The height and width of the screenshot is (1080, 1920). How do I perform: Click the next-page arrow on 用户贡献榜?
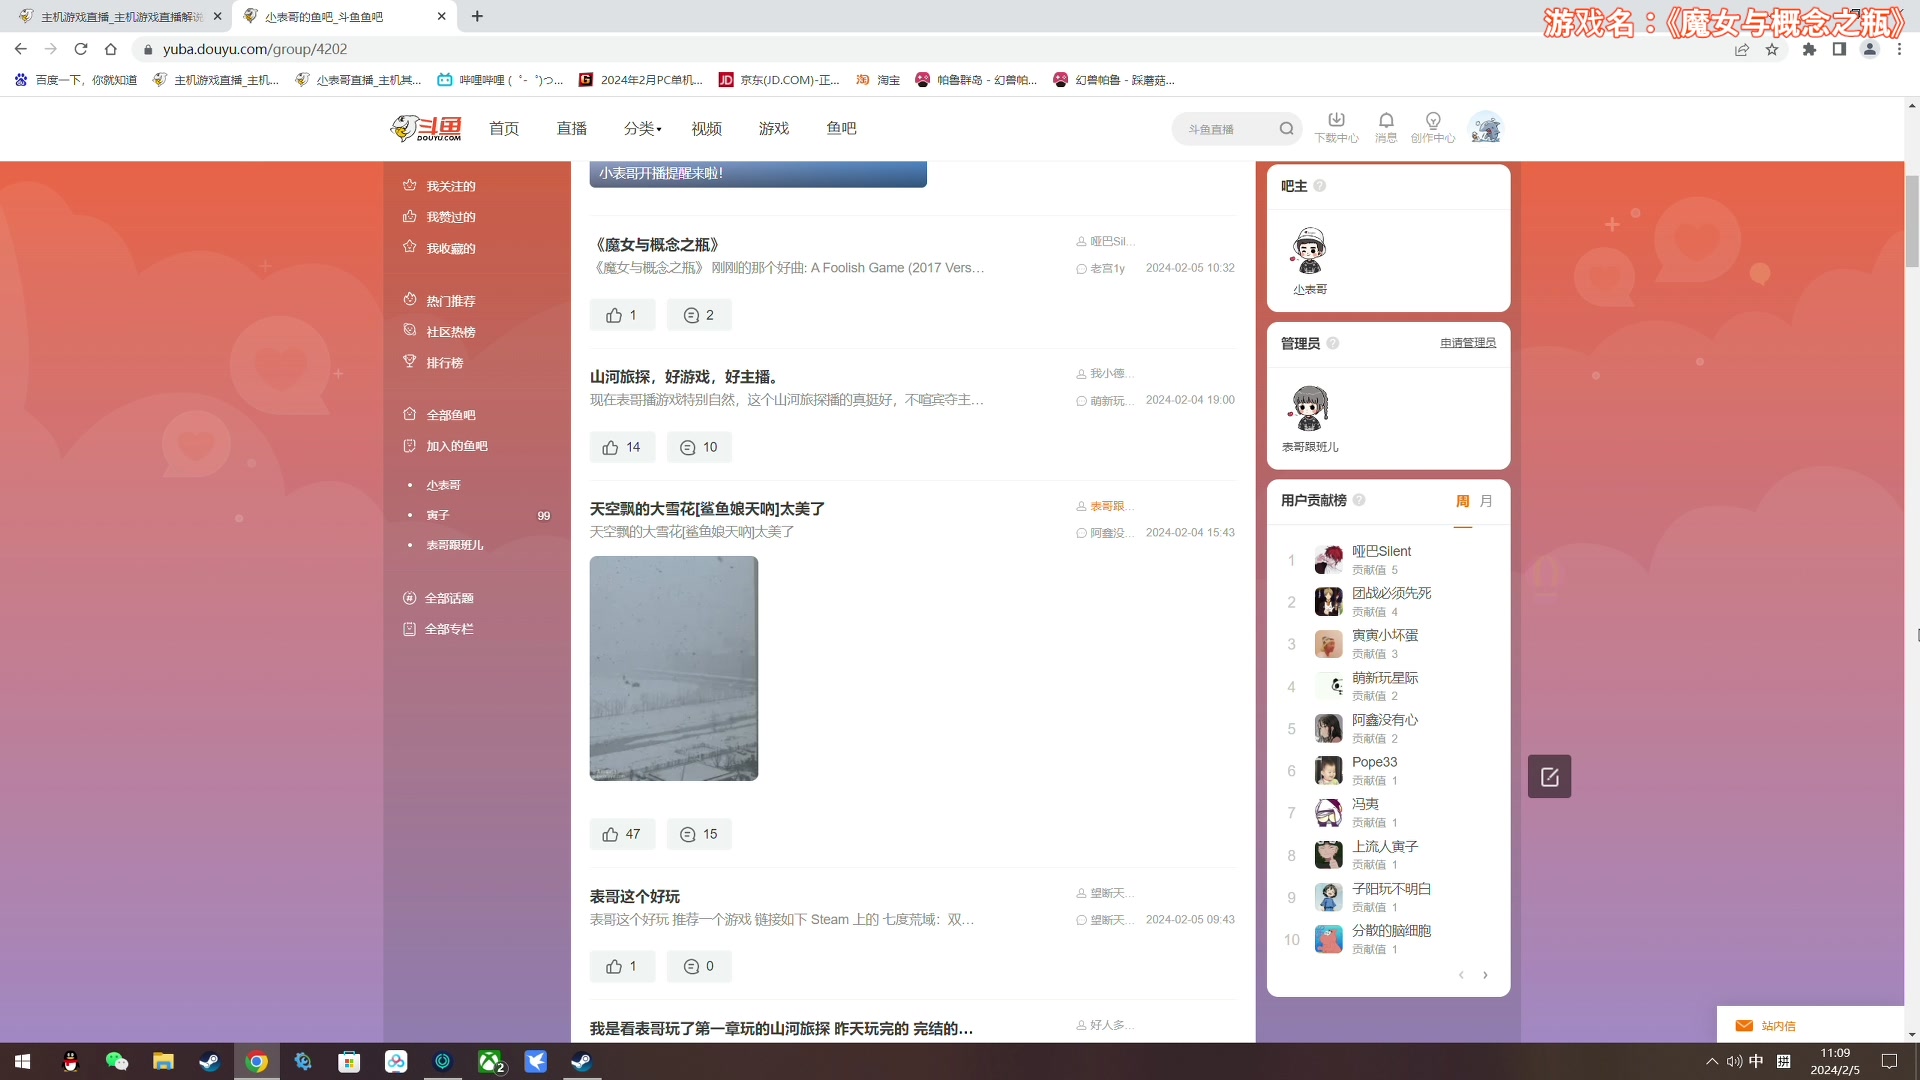pos(1486,975)
